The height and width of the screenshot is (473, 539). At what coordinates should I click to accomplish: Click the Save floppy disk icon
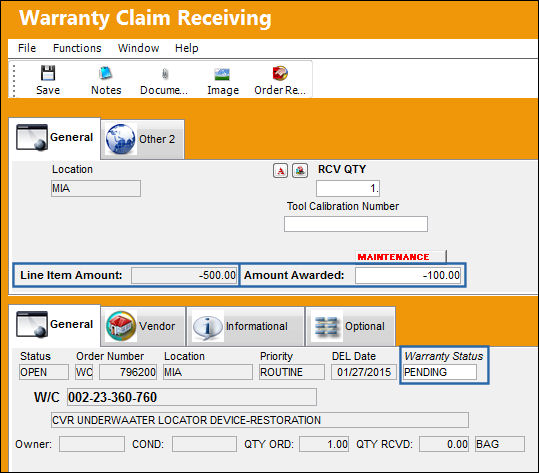[x=48, y=73]
